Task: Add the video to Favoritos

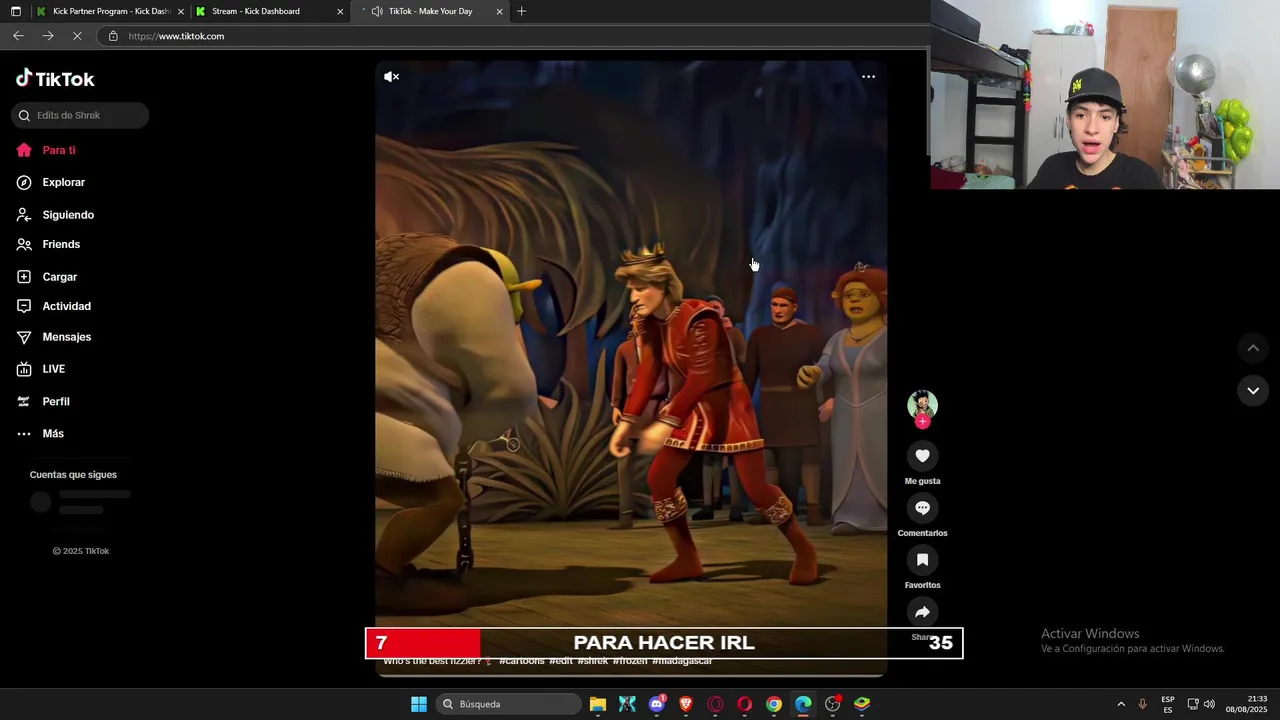Action: pyautogui.click(x=922, y=560)
